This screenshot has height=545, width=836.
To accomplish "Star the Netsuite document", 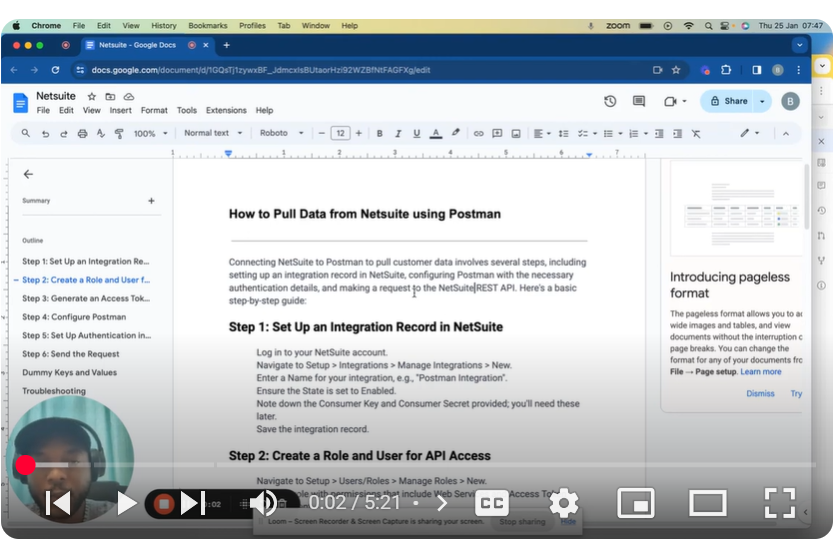I will coord(92,97).
